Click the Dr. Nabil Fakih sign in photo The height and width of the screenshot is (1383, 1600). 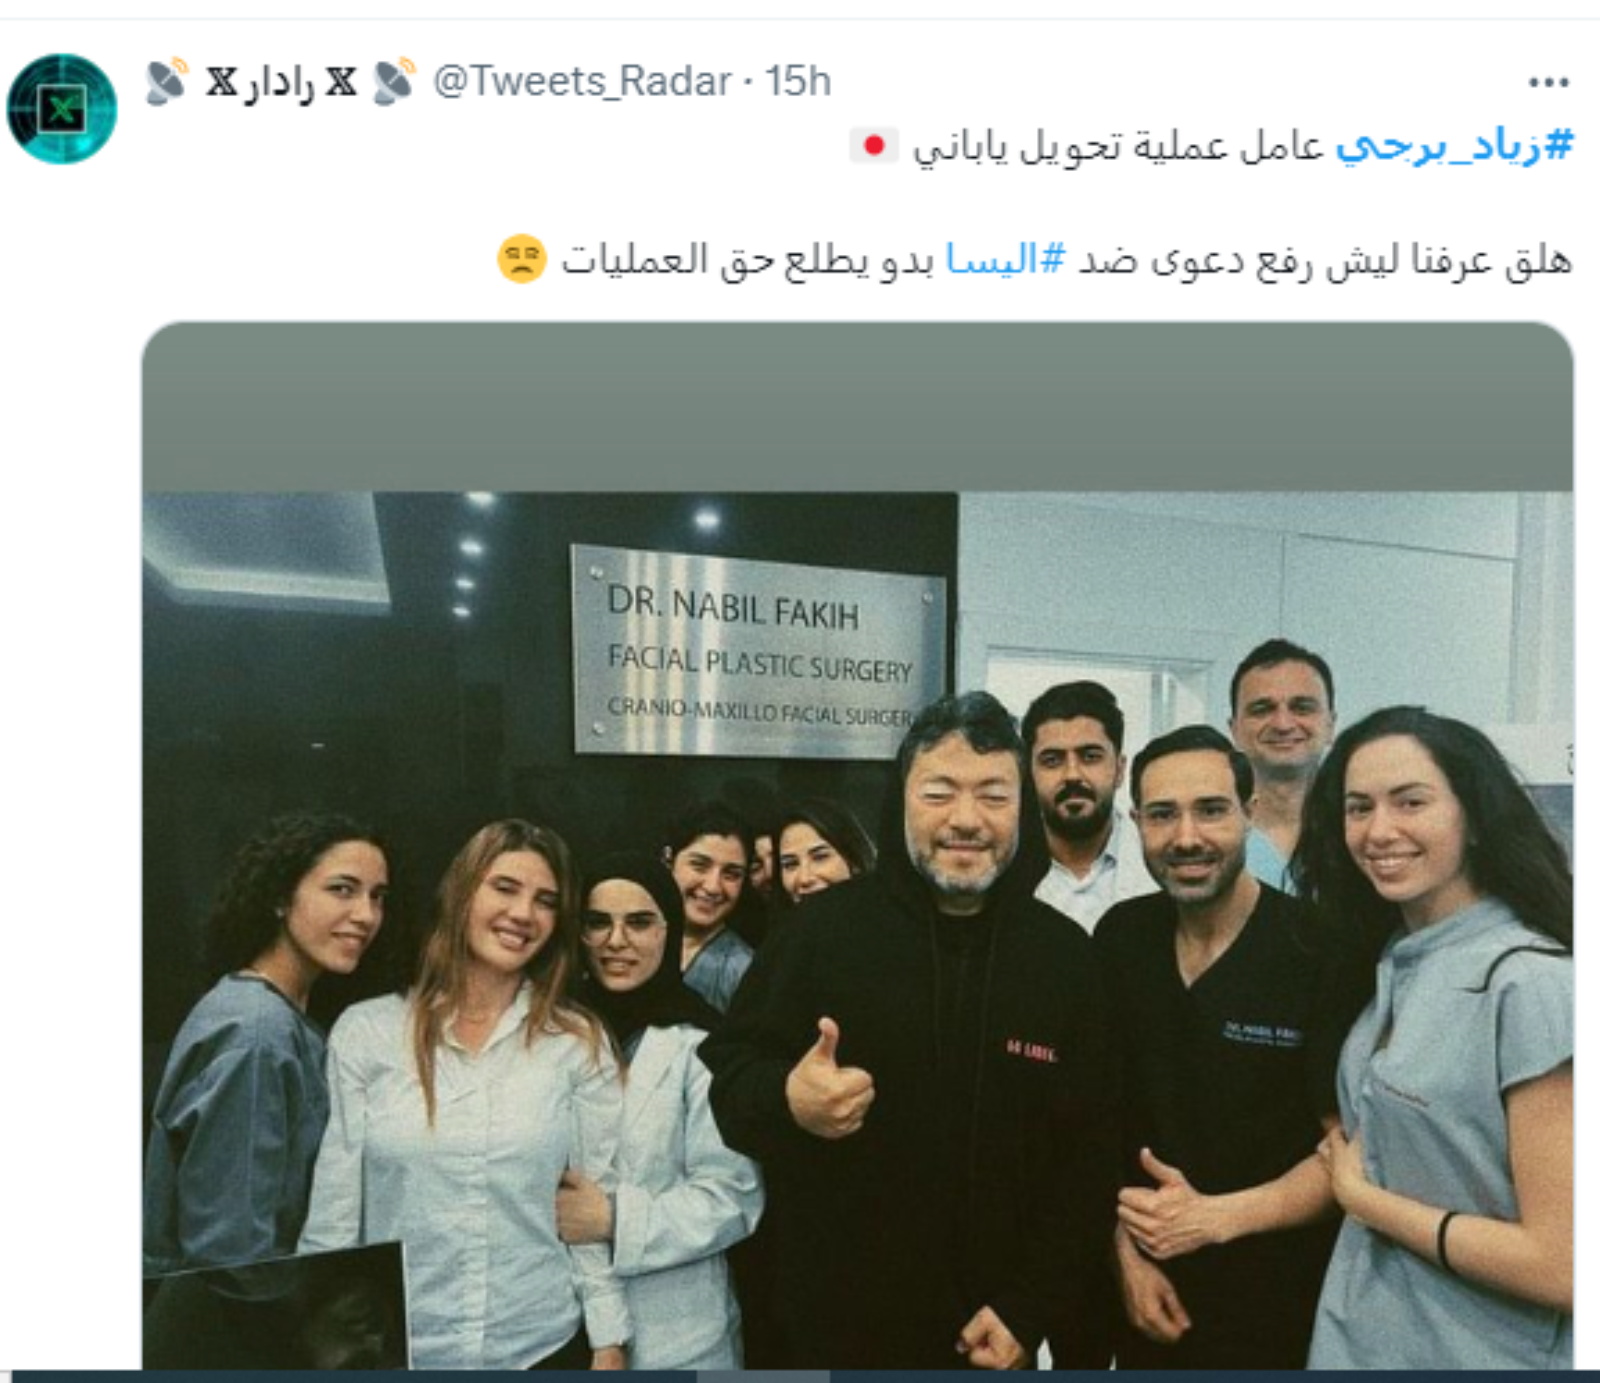coord(760,652)
